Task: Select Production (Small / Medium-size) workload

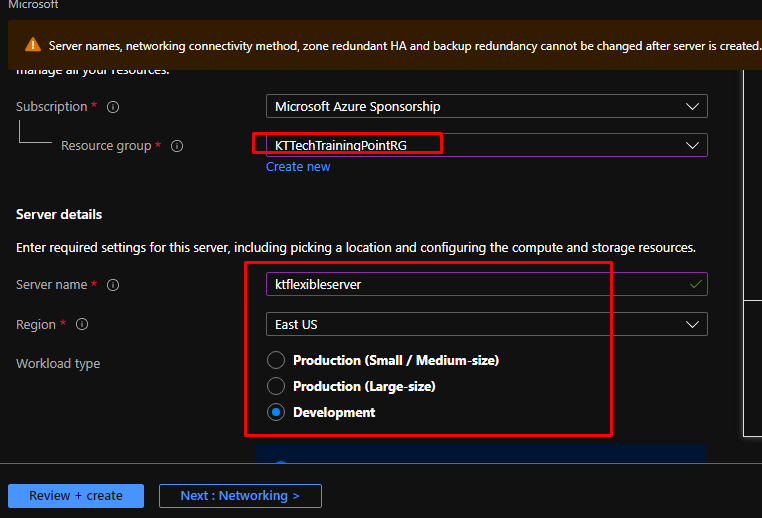Action: click(x=276, y=360)
